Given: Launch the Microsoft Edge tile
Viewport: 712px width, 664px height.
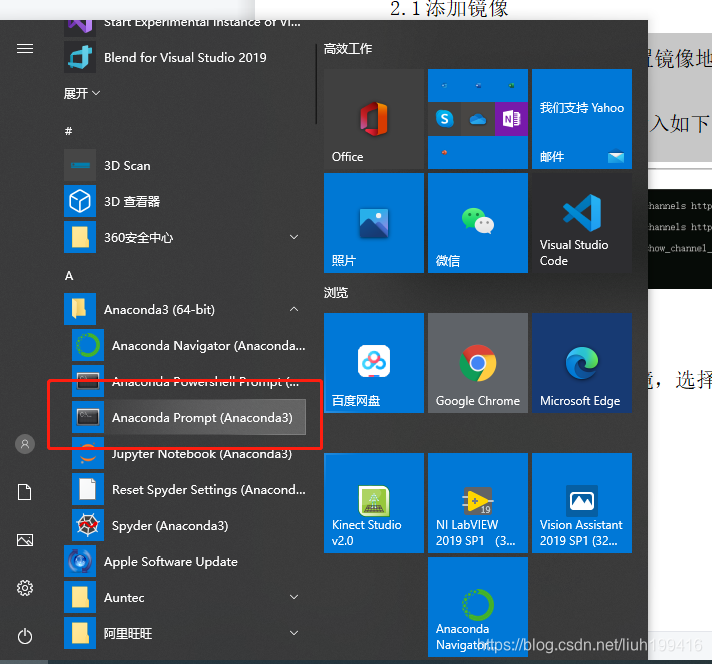Looking at the screenshot, I should (582, 363).
